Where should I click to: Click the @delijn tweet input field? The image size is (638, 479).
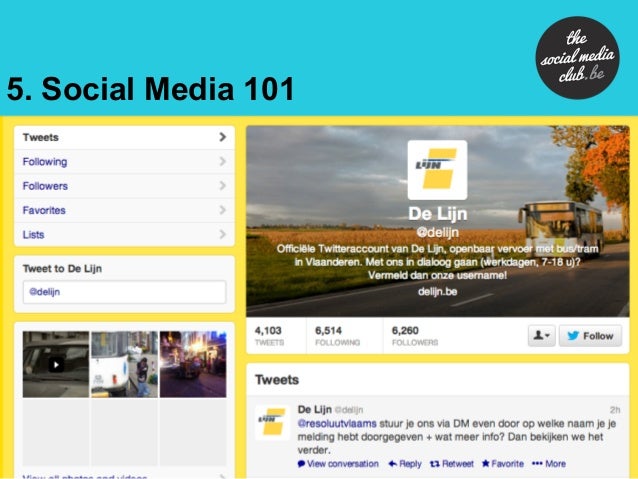click(125, 292)
